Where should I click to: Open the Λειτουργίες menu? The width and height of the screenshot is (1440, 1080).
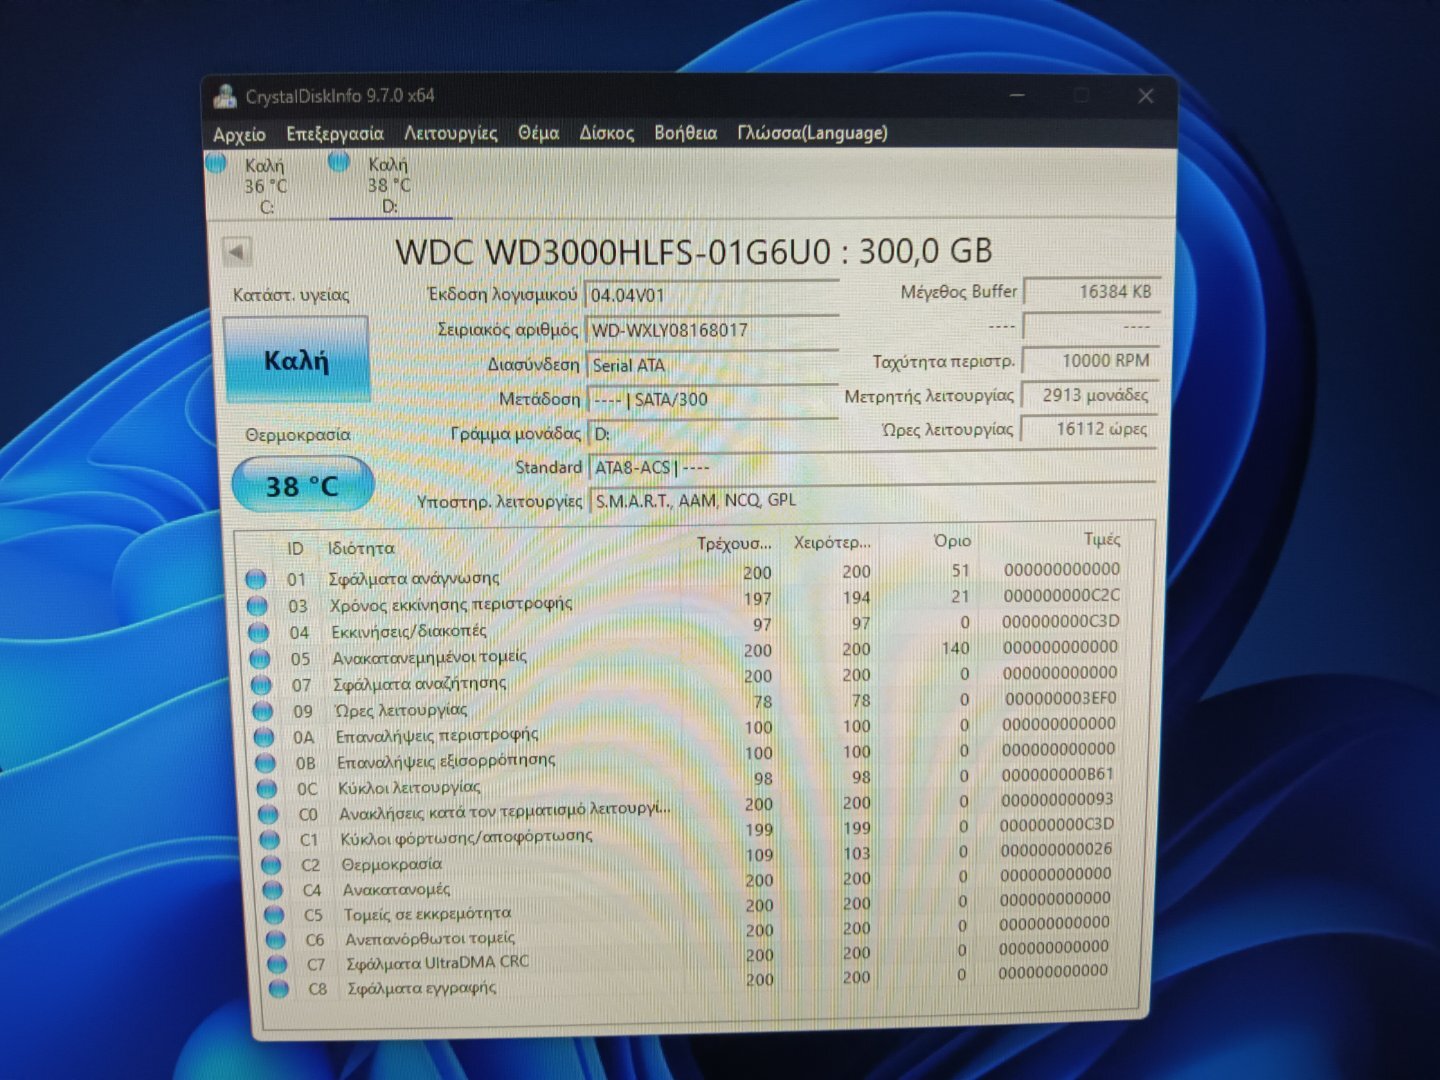point(450,133)
